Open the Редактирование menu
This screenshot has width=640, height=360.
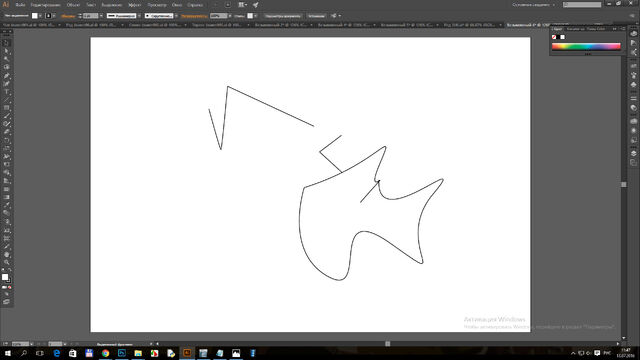(x=45, y=5)
